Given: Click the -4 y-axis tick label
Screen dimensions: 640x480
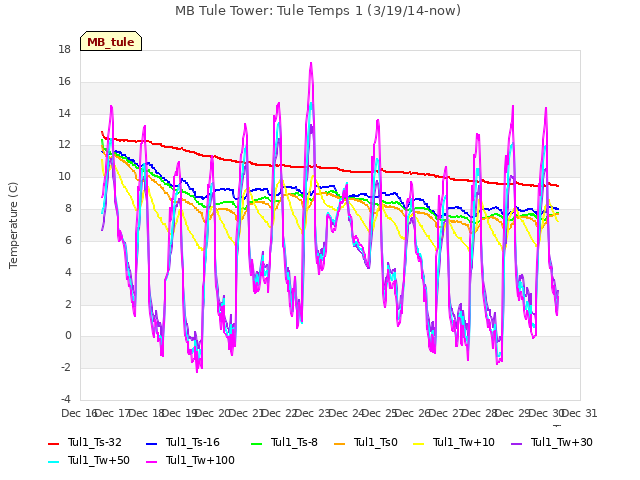Looking at the screenshot, I should click(66, 399).
